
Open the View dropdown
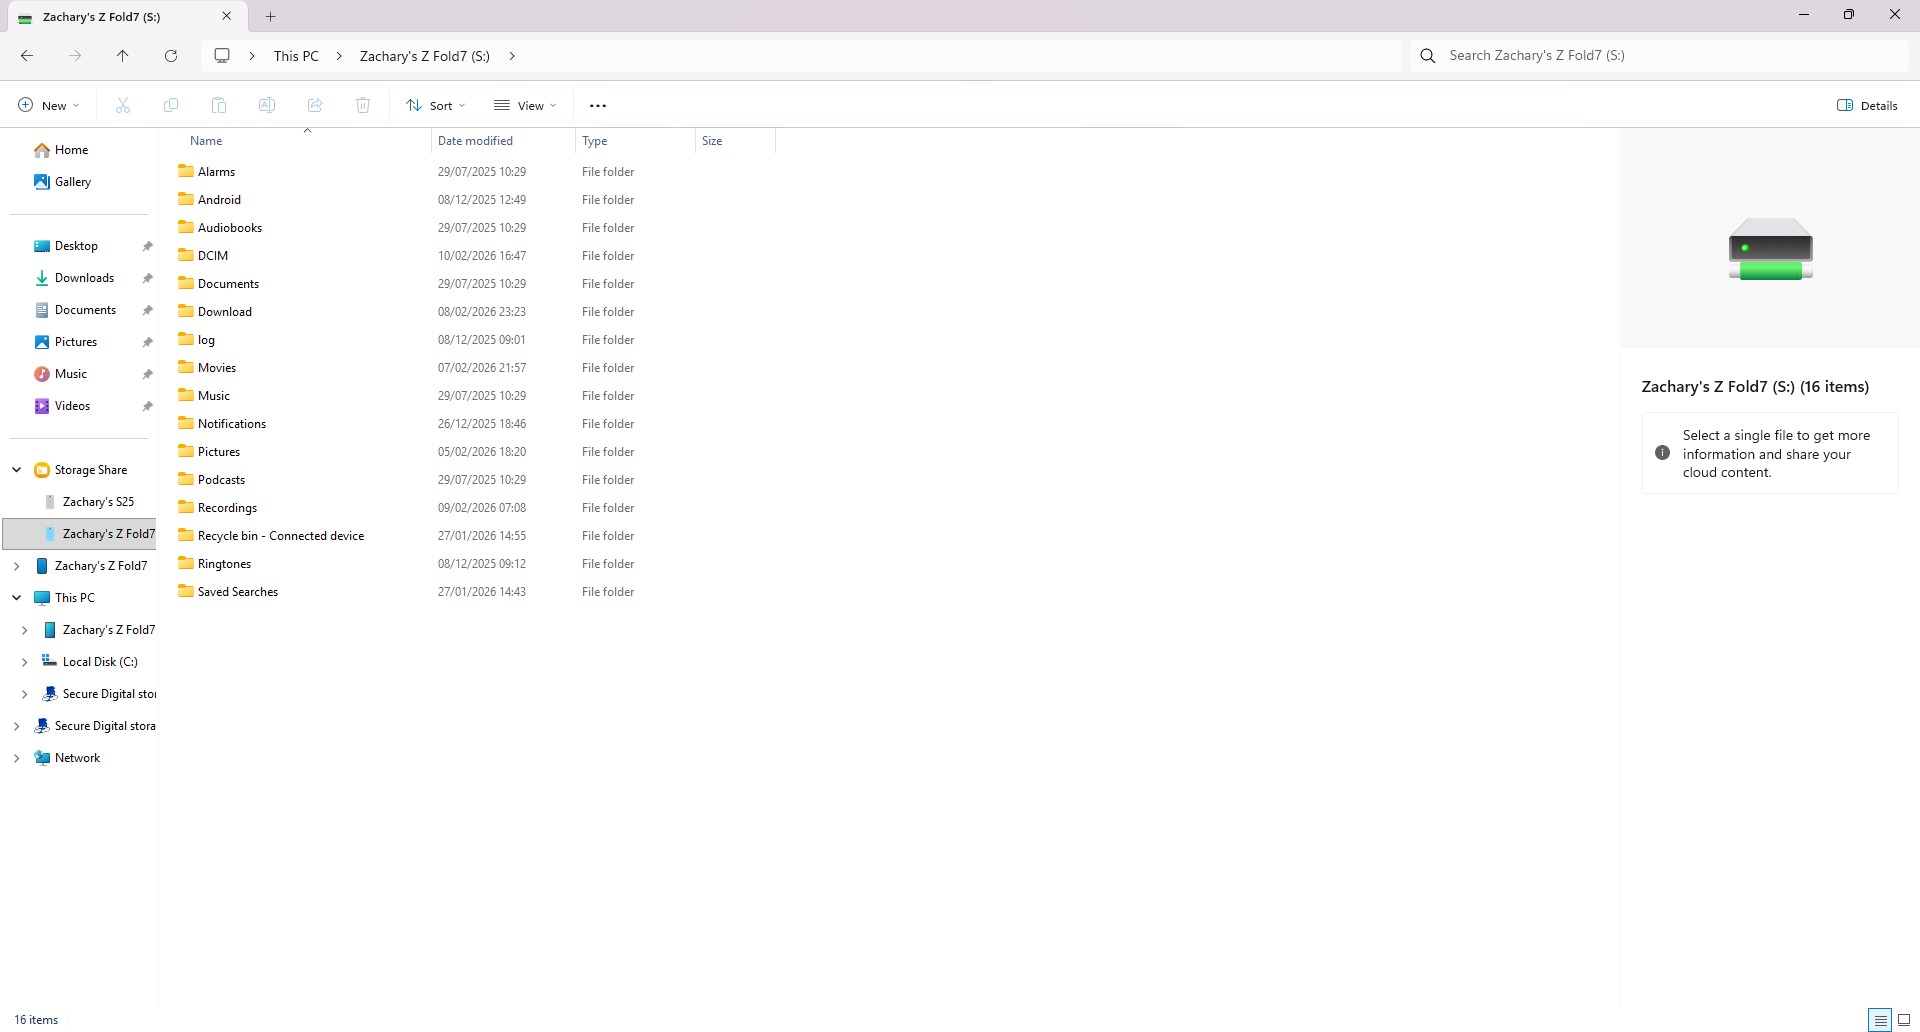pos(524,105)
